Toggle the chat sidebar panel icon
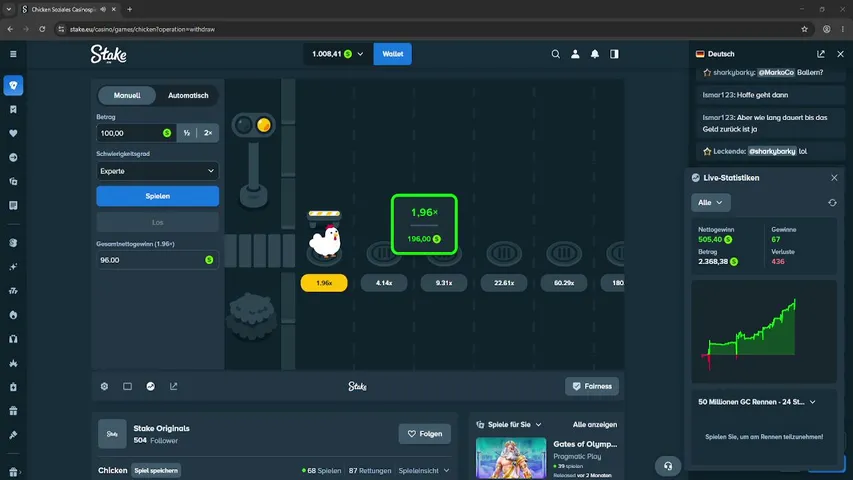Image resolution: width=853 pixels, height=480 pixels. point(614,54)
